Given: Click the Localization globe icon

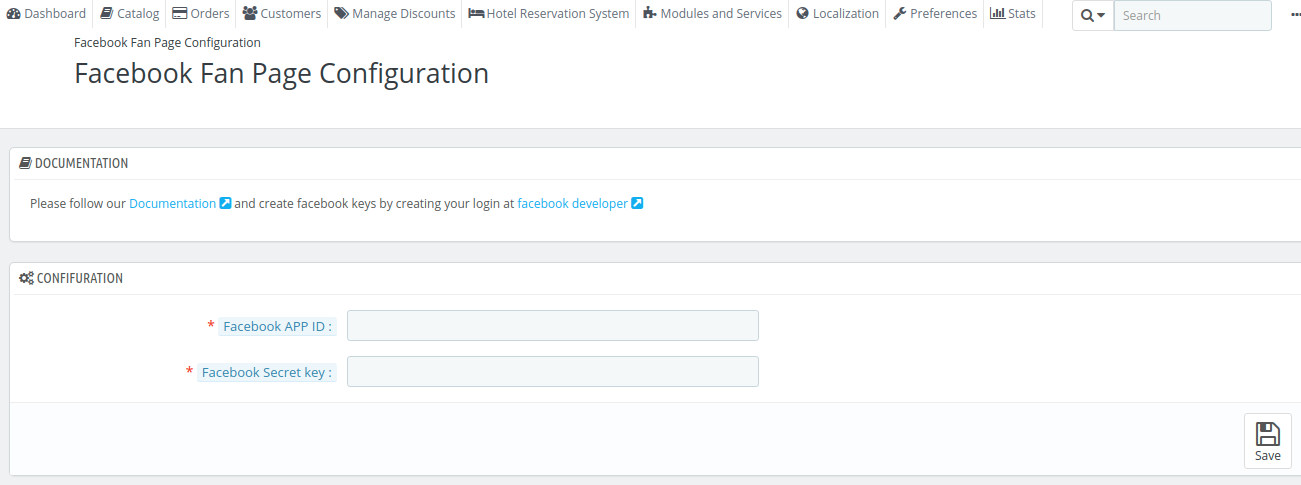Looking at the screenshot, I should point(802,14).
